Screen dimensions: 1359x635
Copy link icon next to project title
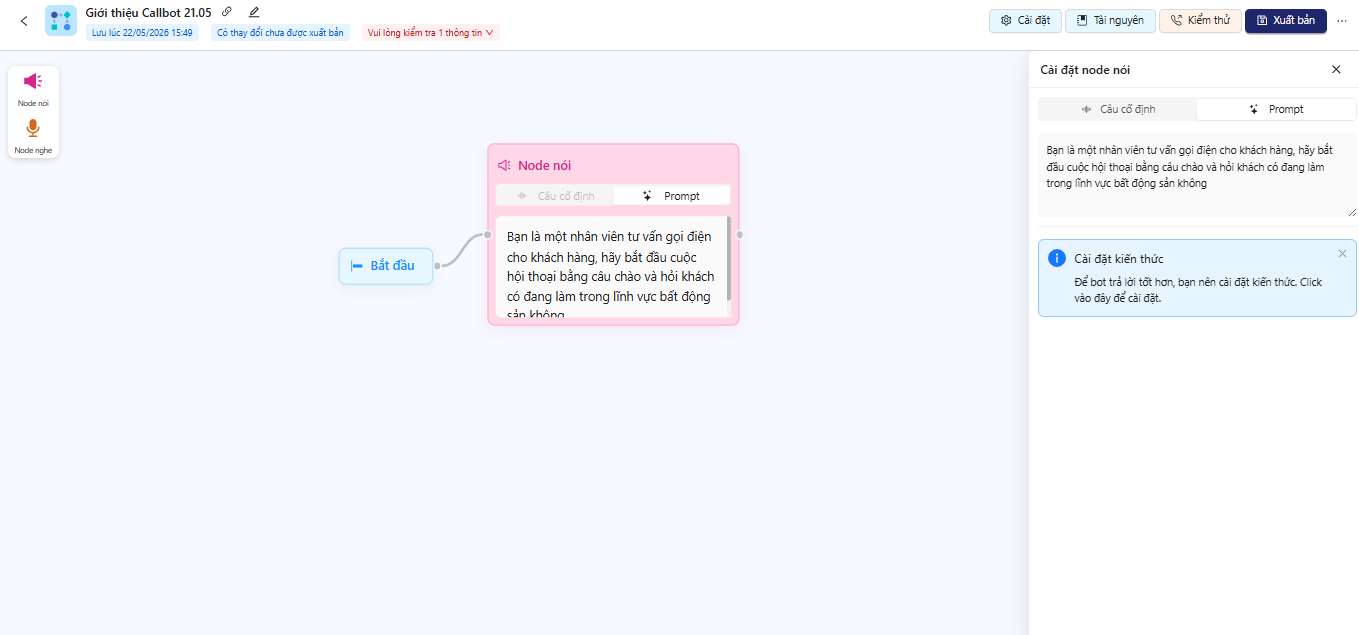[x=227, y=12]
